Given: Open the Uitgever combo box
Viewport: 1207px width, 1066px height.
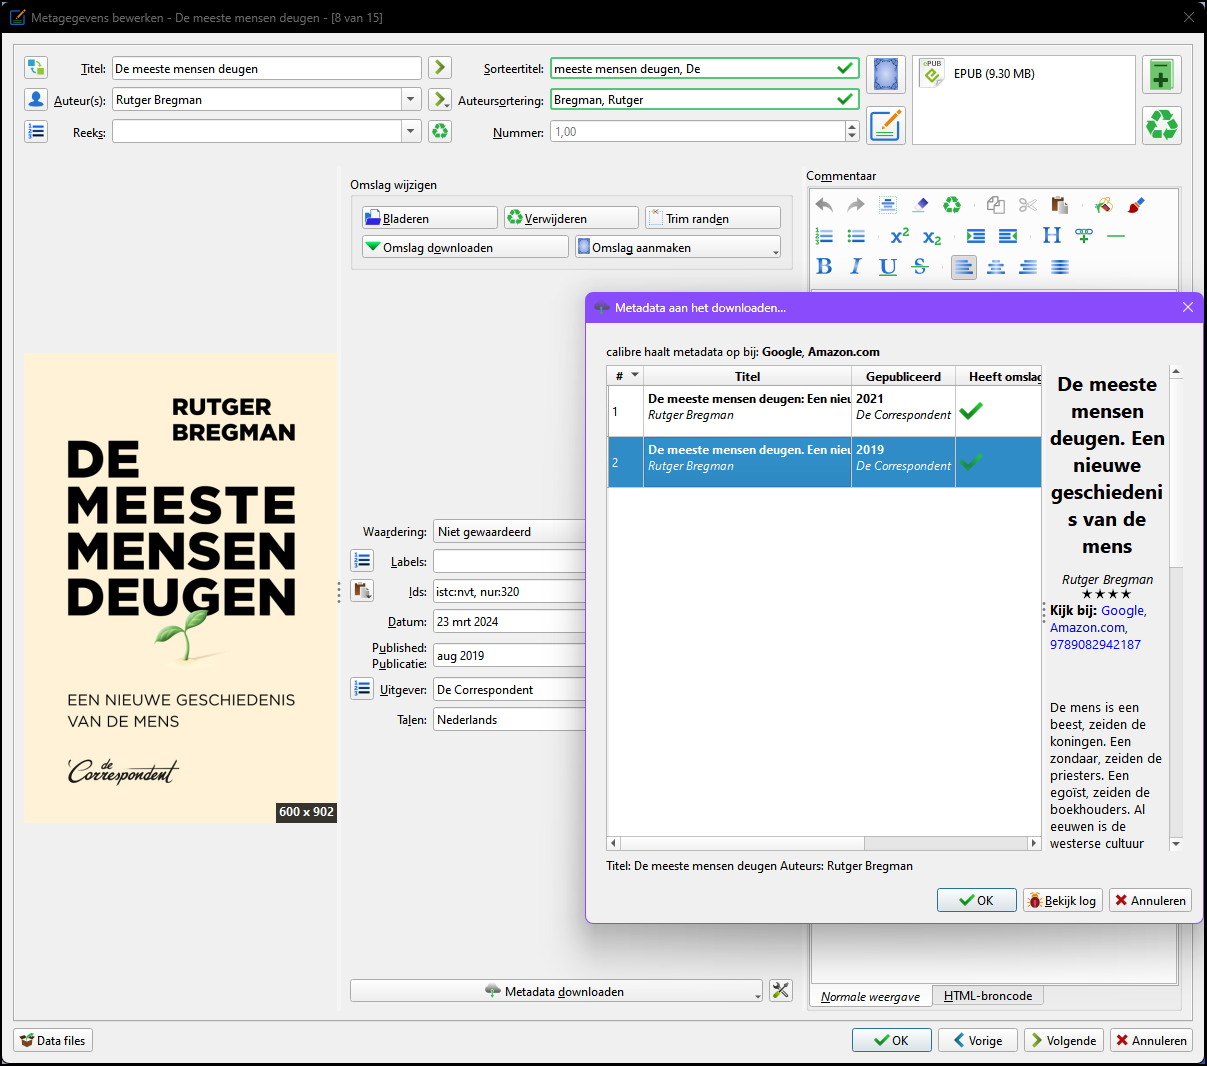Looking at the screenshot, I should 509,689.
